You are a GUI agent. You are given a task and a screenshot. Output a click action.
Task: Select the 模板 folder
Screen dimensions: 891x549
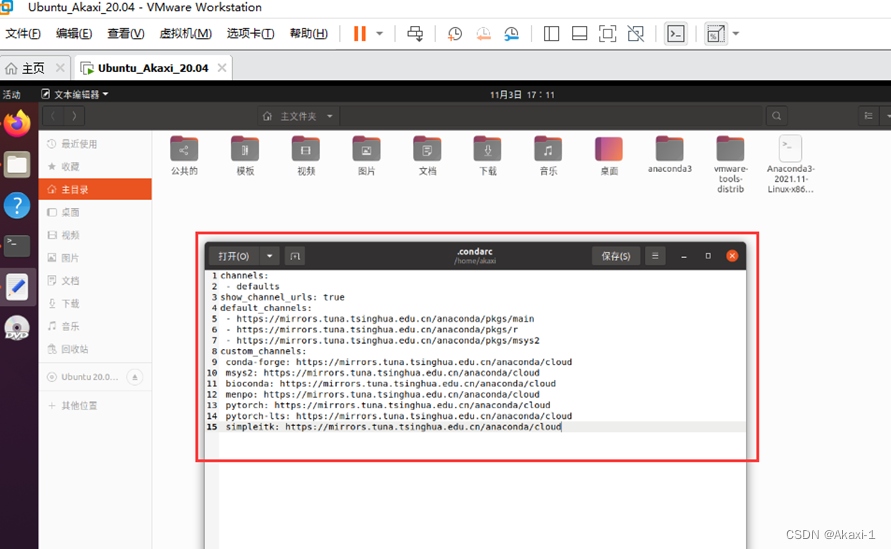tap(245, 156)
